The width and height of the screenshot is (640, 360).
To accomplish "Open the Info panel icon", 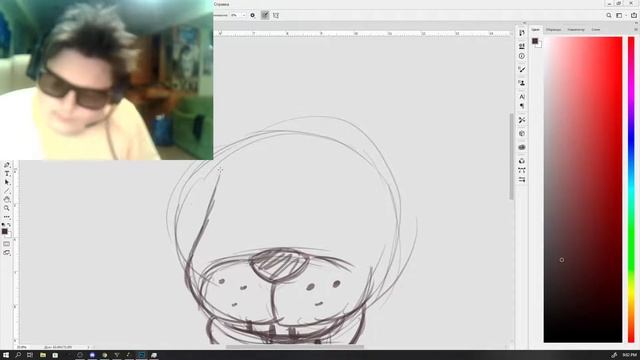I will [522, 56].
